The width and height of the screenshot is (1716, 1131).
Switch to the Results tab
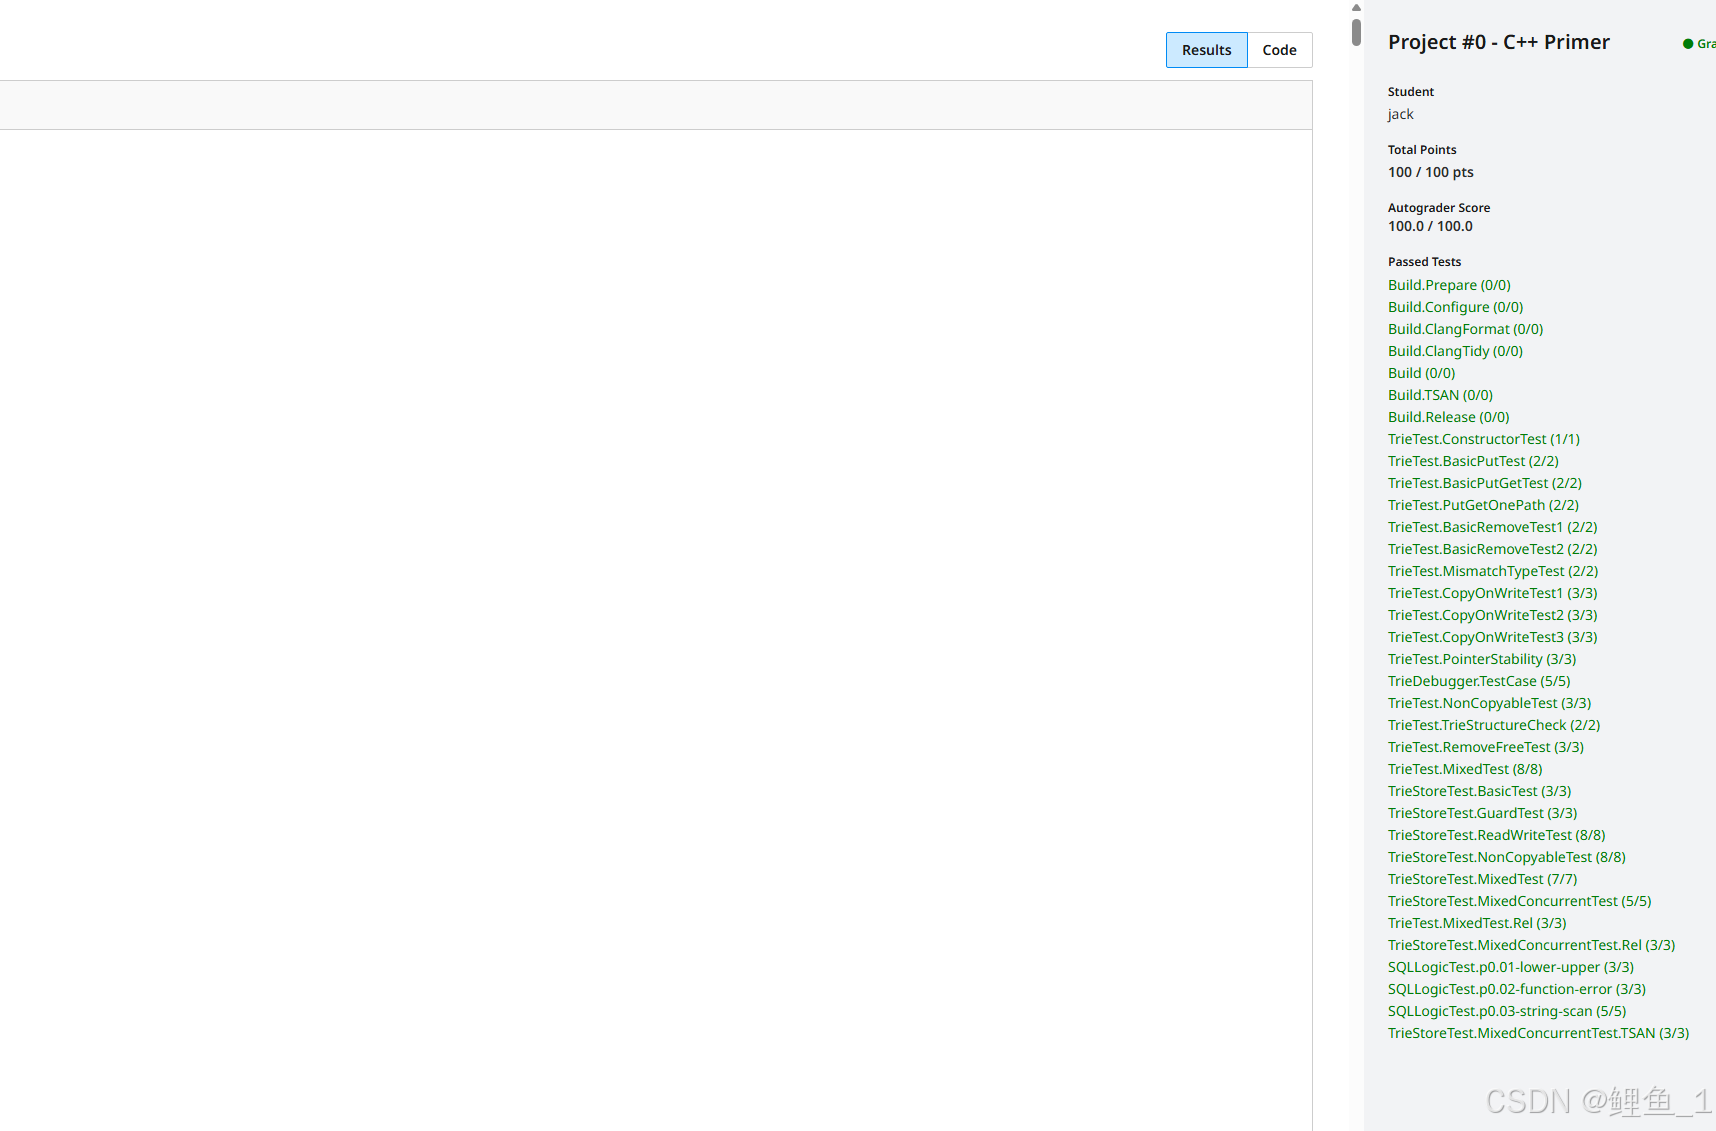click(x=1206, y=50)
